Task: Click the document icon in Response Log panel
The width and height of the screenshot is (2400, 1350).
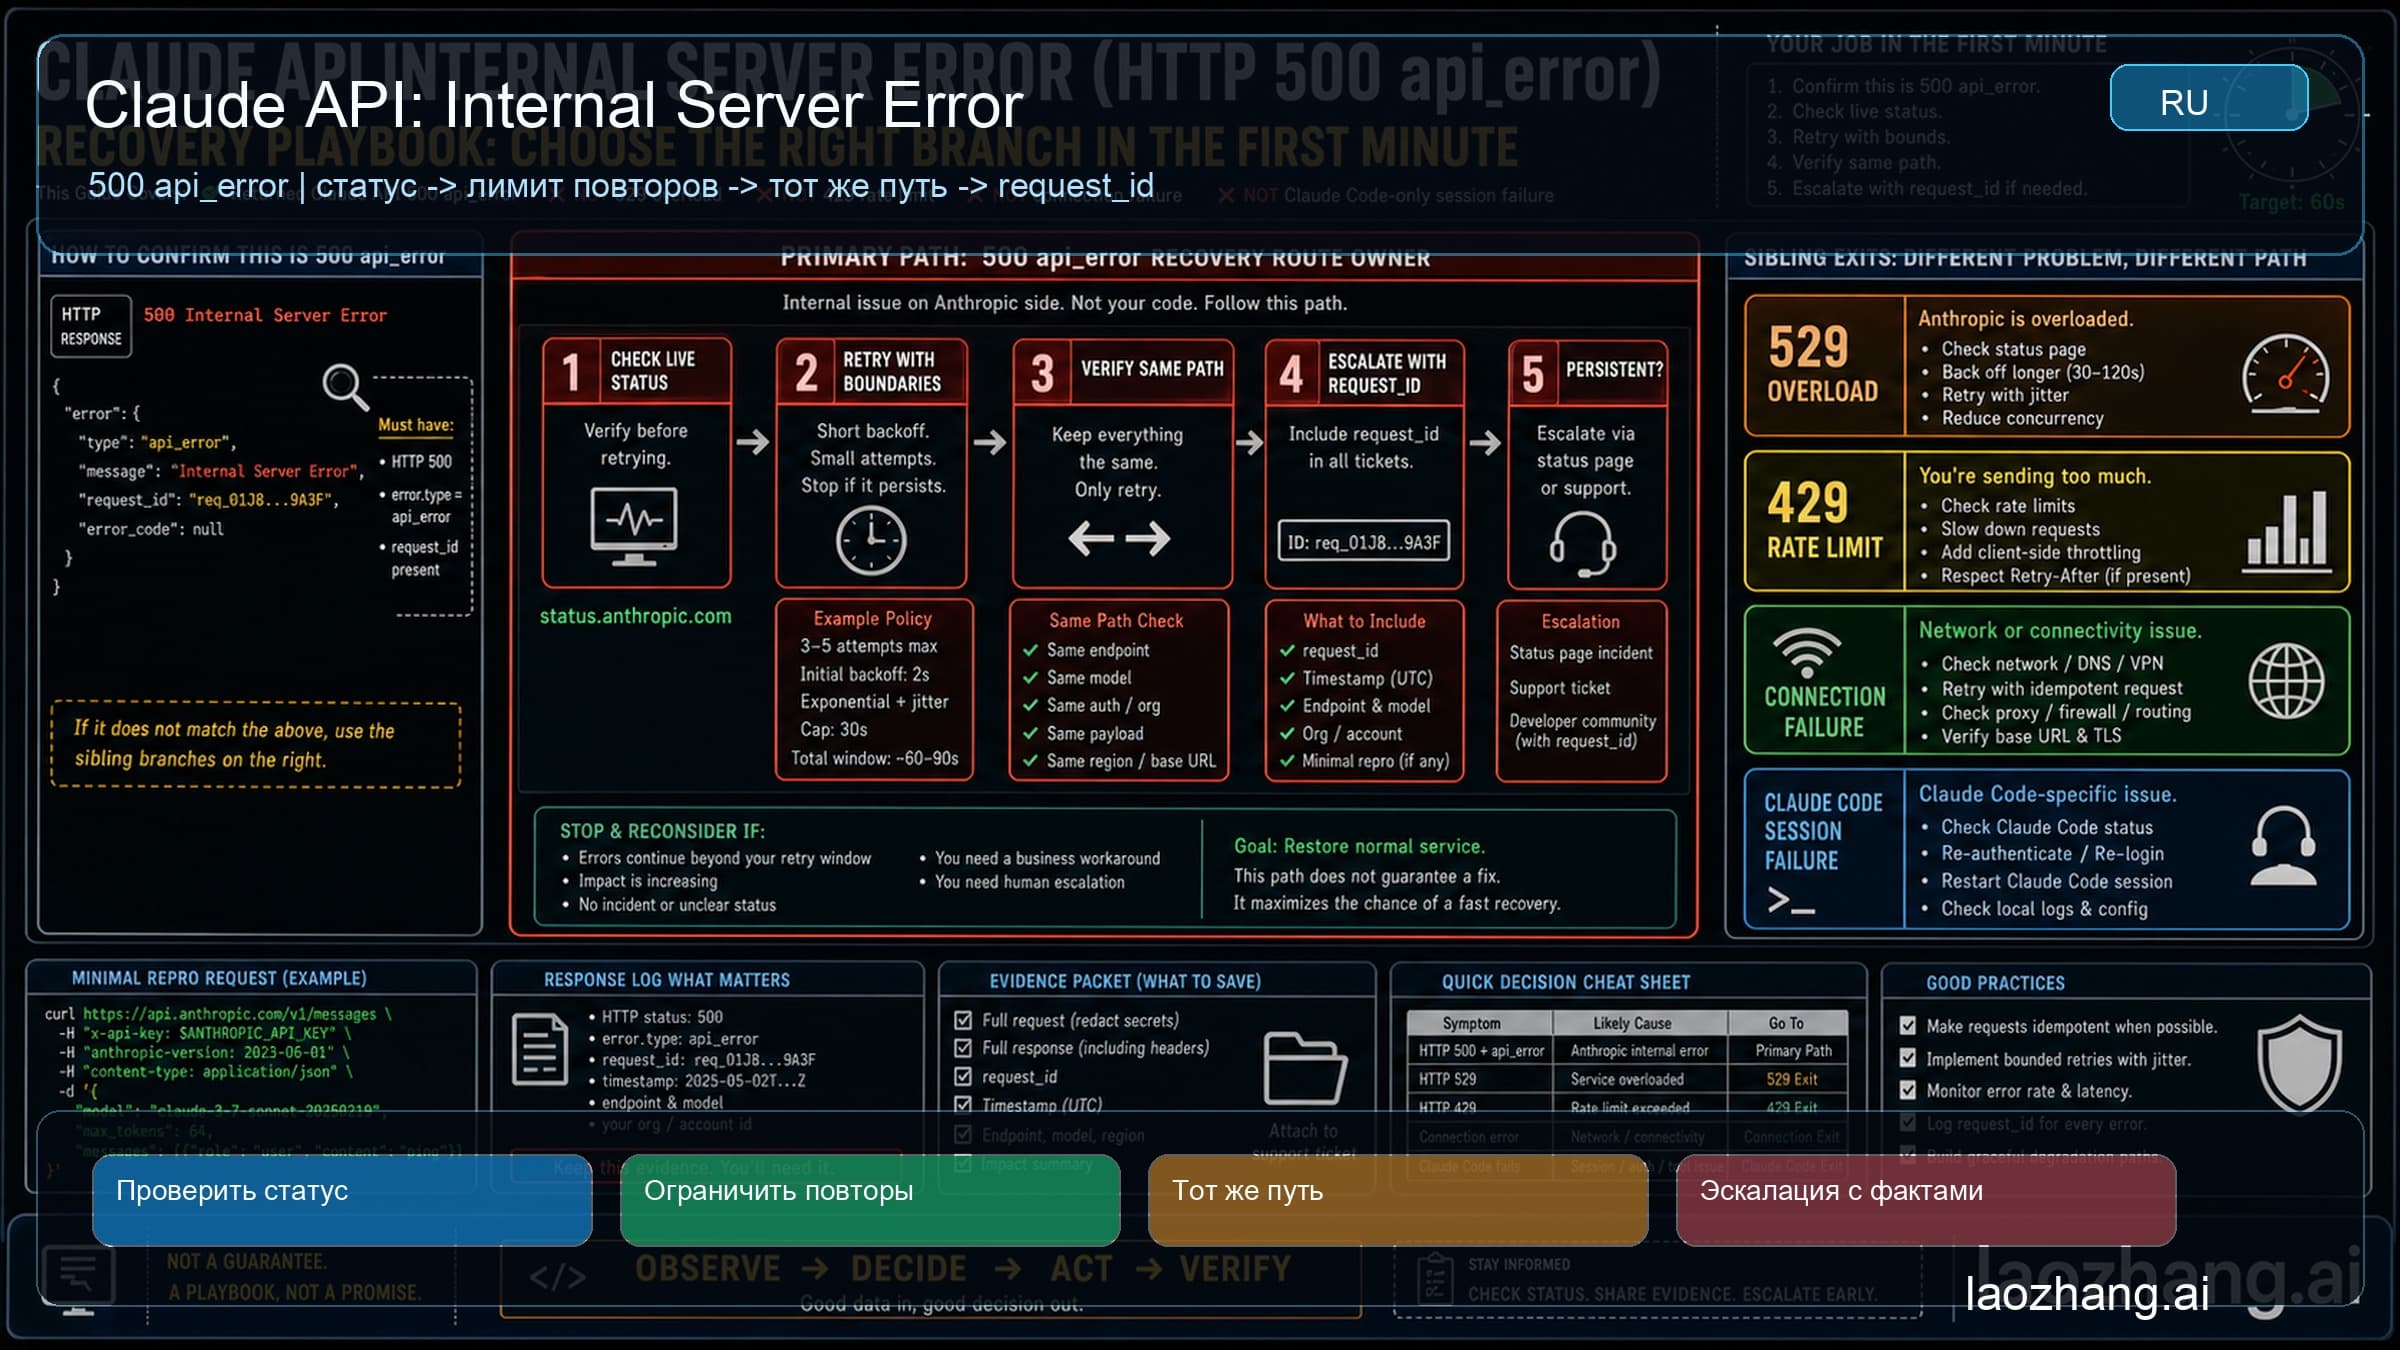Action: point(540,1049)
